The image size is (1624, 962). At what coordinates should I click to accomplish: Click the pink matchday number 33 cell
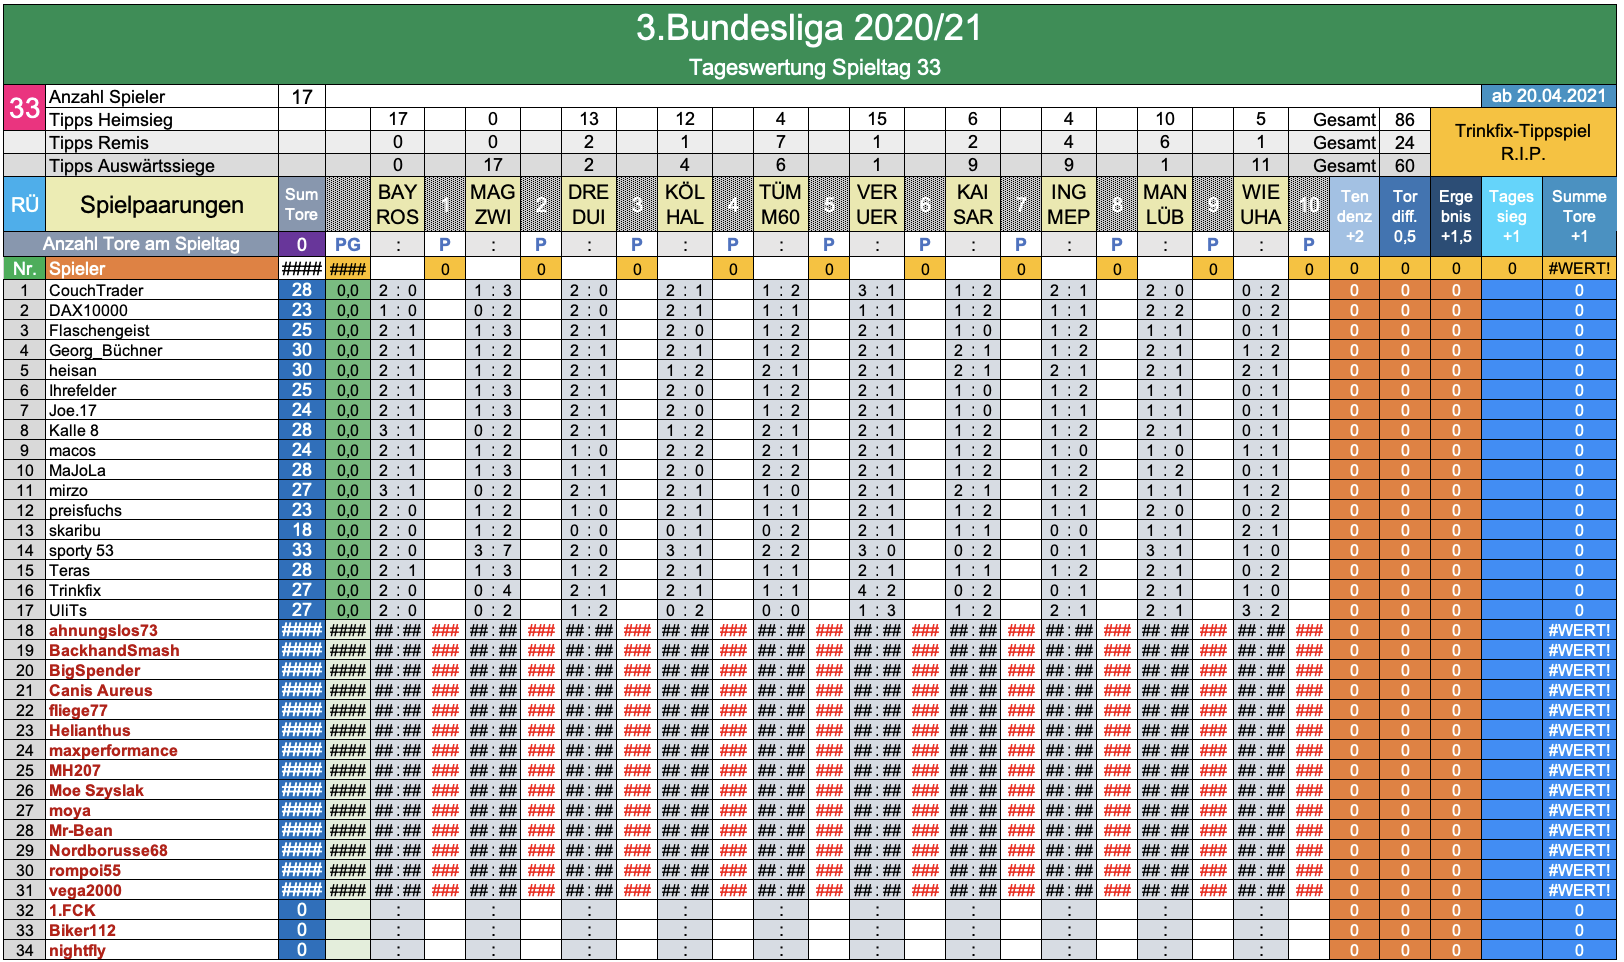[x=24, y=108]
